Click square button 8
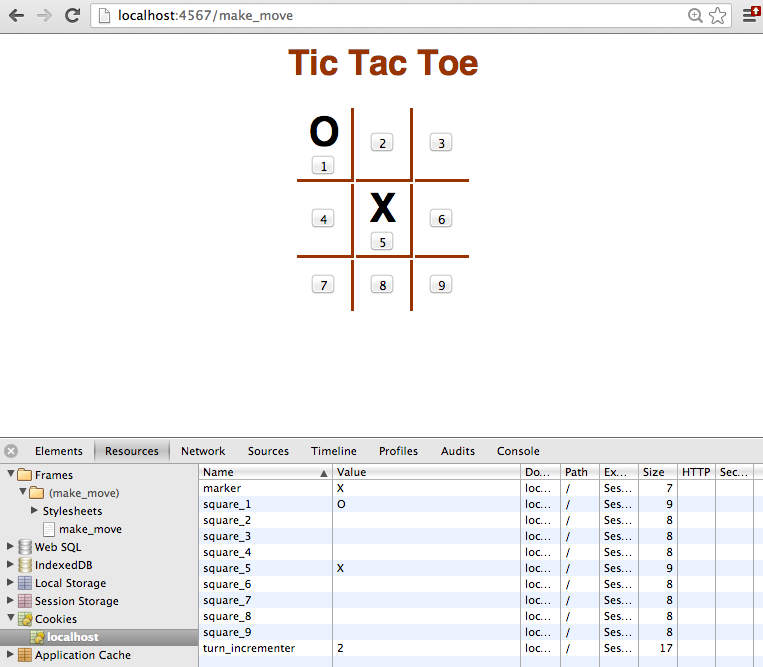763x667 pixels. [x=382, y=285]
